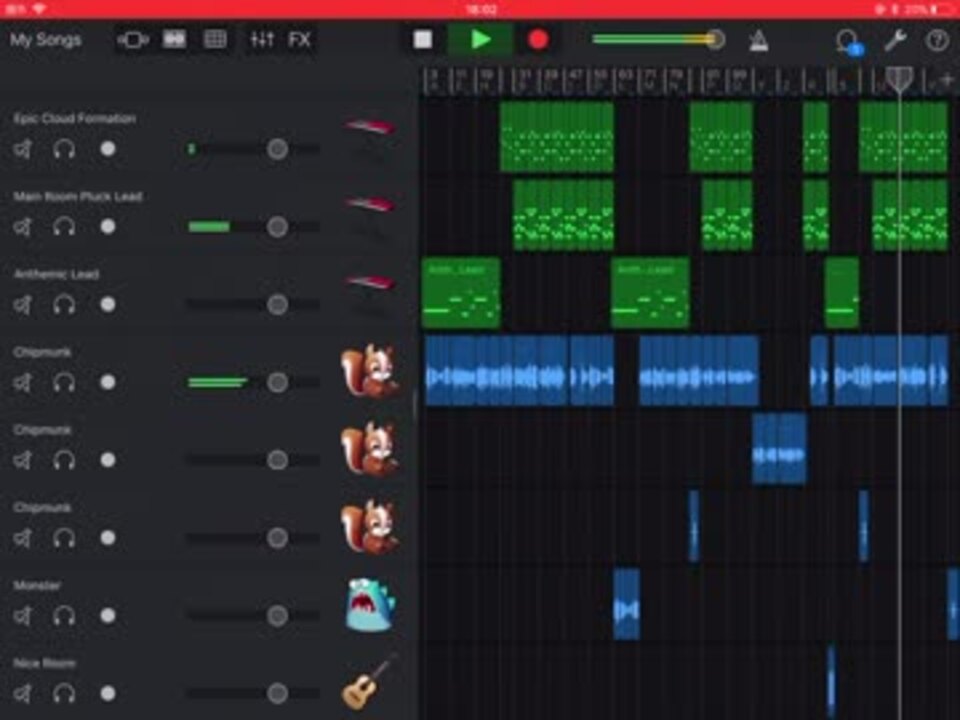
Task: Open the help question mark
Action: click(937, 40)
